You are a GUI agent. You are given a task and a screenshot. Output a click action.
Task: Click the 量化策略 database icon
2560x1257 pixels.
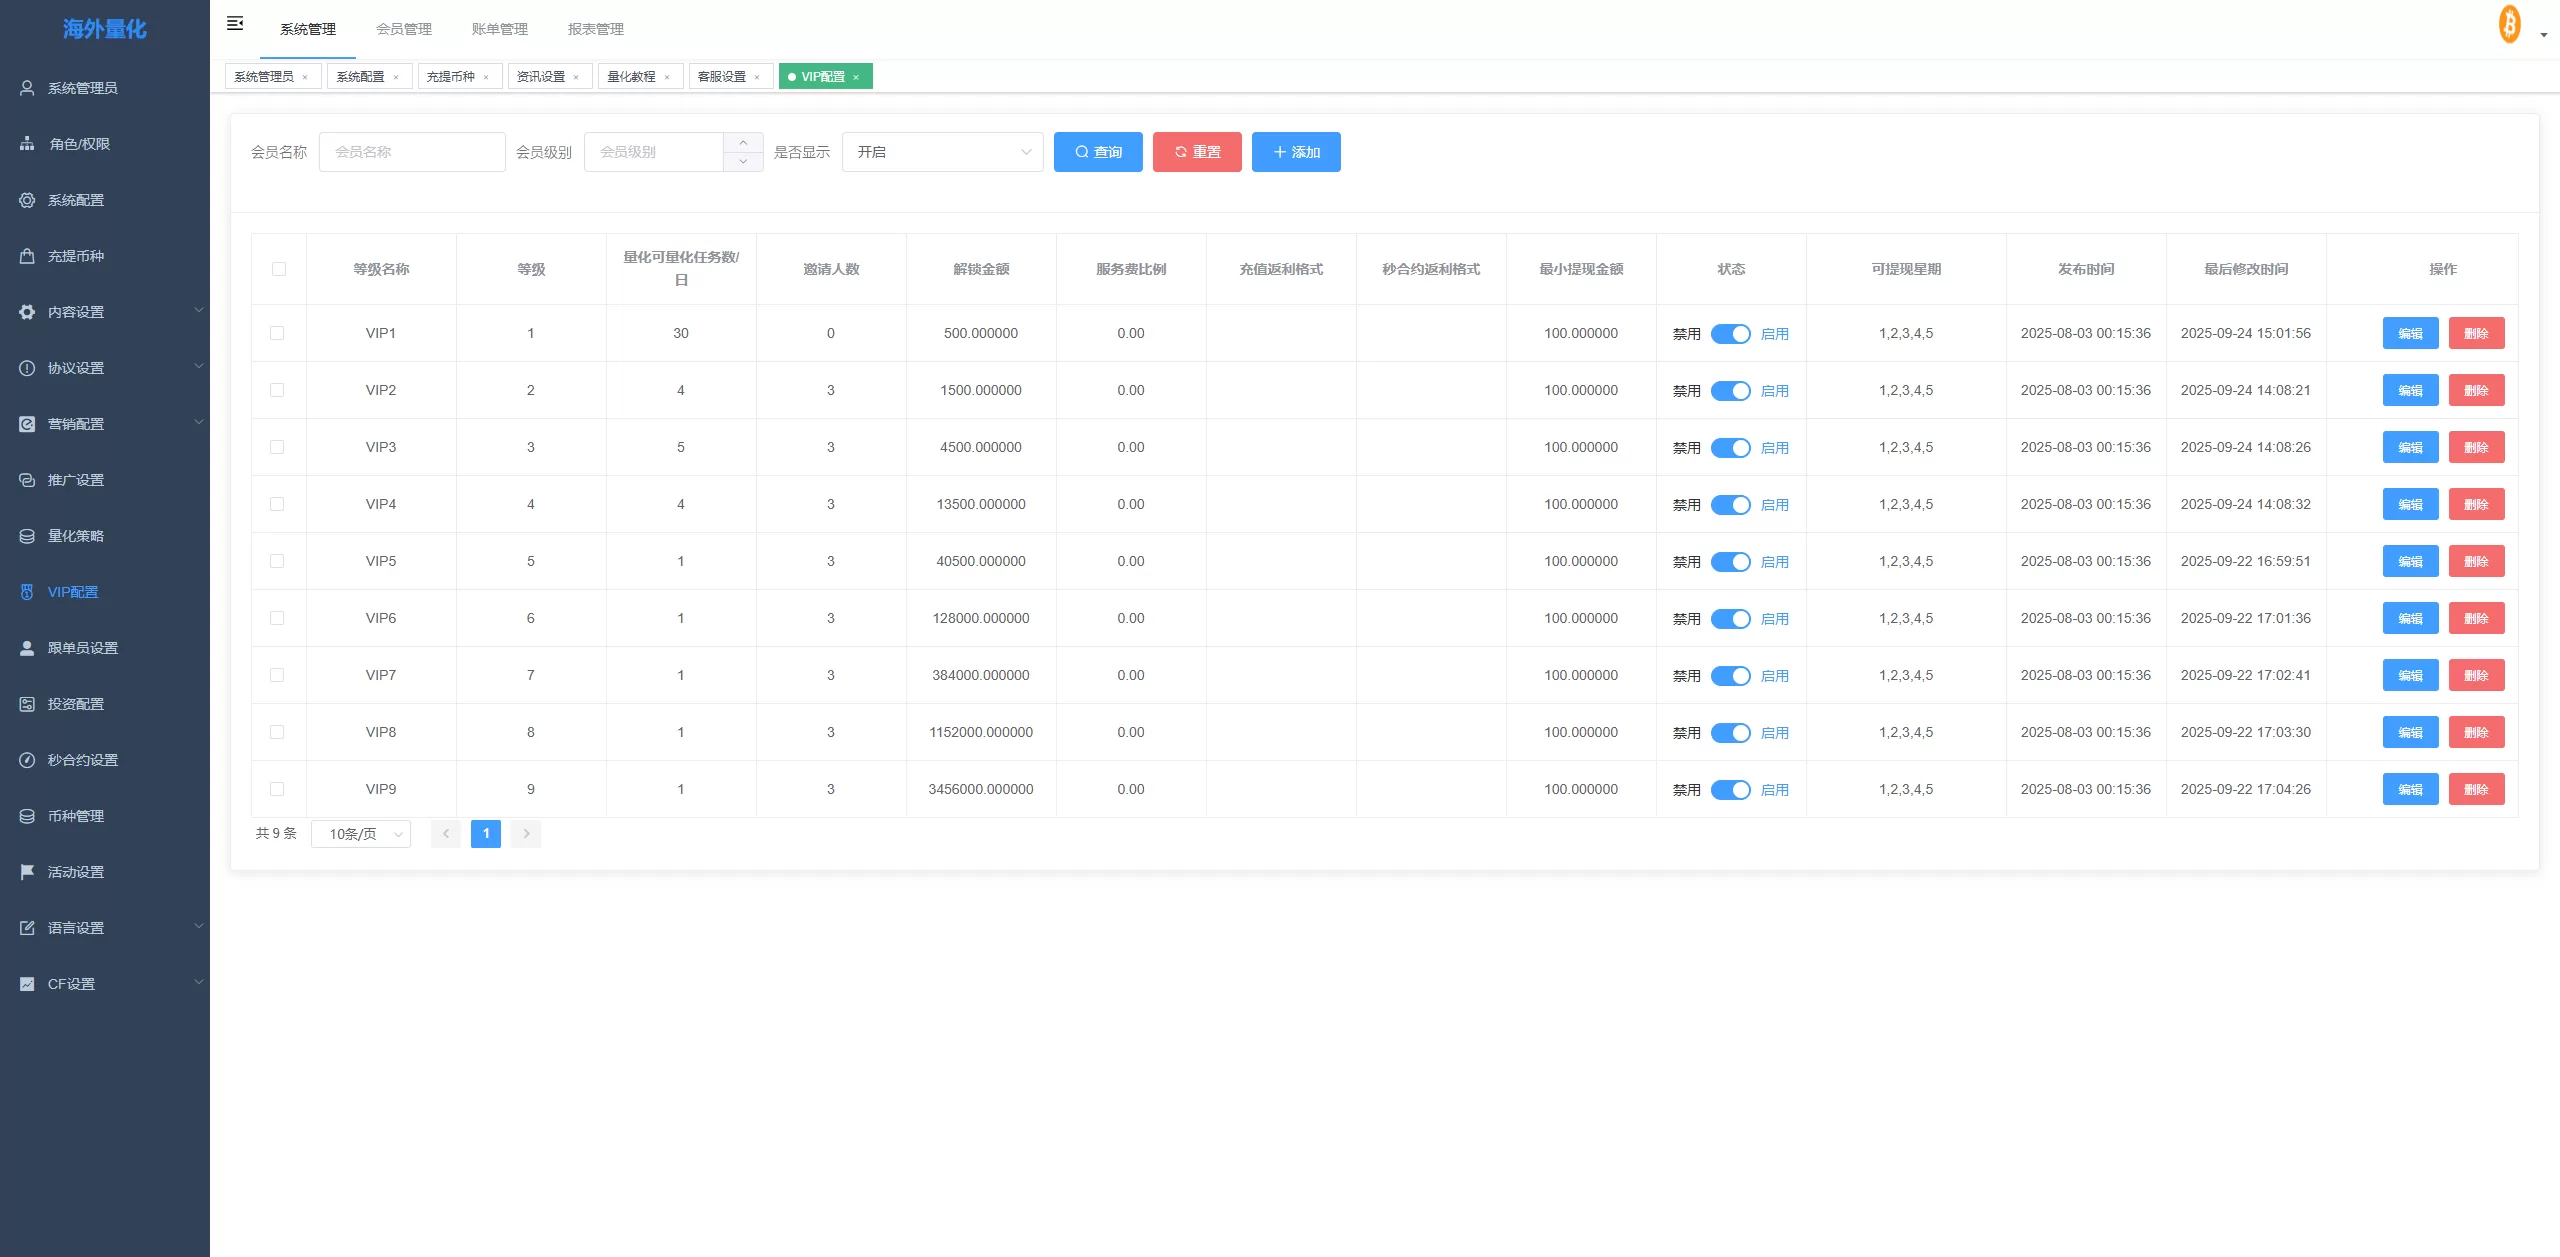27,536
